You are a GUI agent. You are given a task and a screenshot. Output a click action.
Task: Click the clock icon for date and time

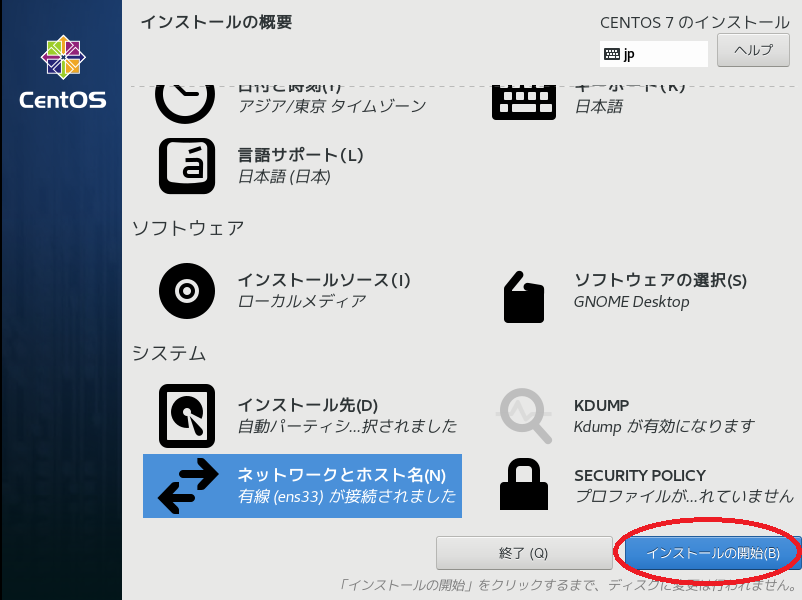(185, 104)
